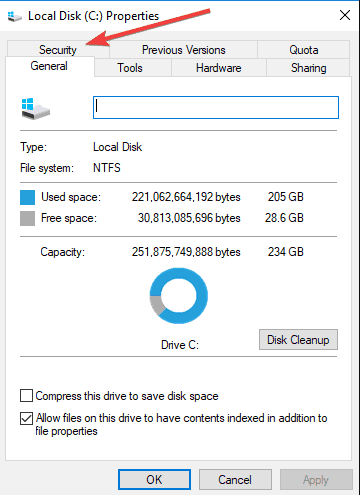Click the blue Used space color square
360x495 pixels.
point(27,197)
